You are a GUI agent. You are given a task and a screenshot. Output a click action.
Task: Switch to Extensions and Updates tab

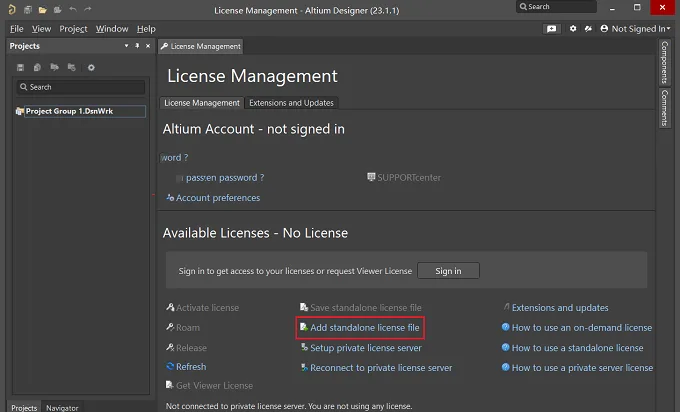pyautogui.click(x=291, y=103)
